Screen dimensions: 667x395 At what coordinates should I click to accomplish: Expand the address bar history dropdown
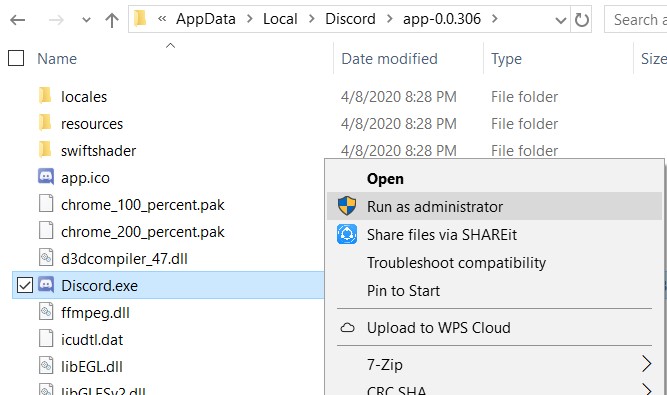(561, 20)
